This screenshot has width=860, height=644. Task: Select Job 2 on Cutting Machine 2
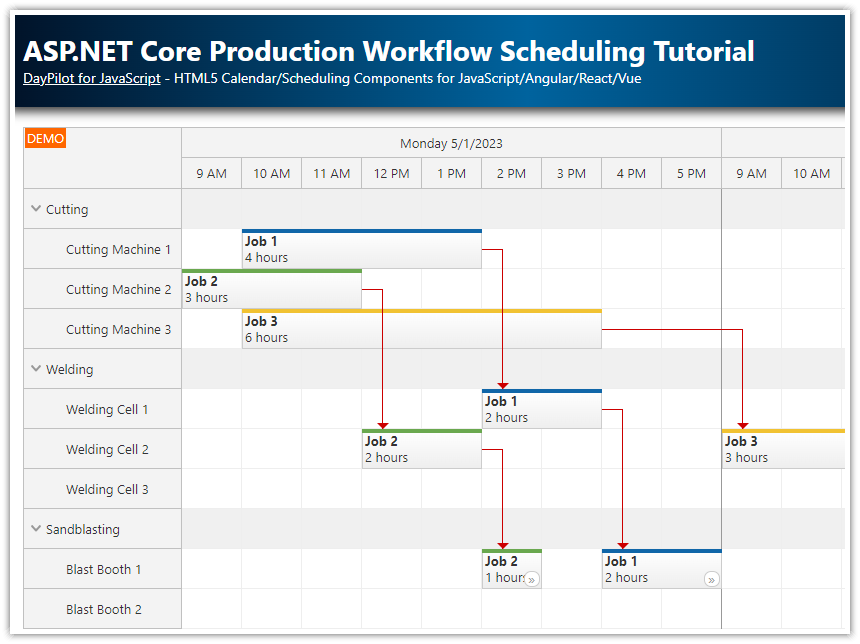(x=271, y=289)
